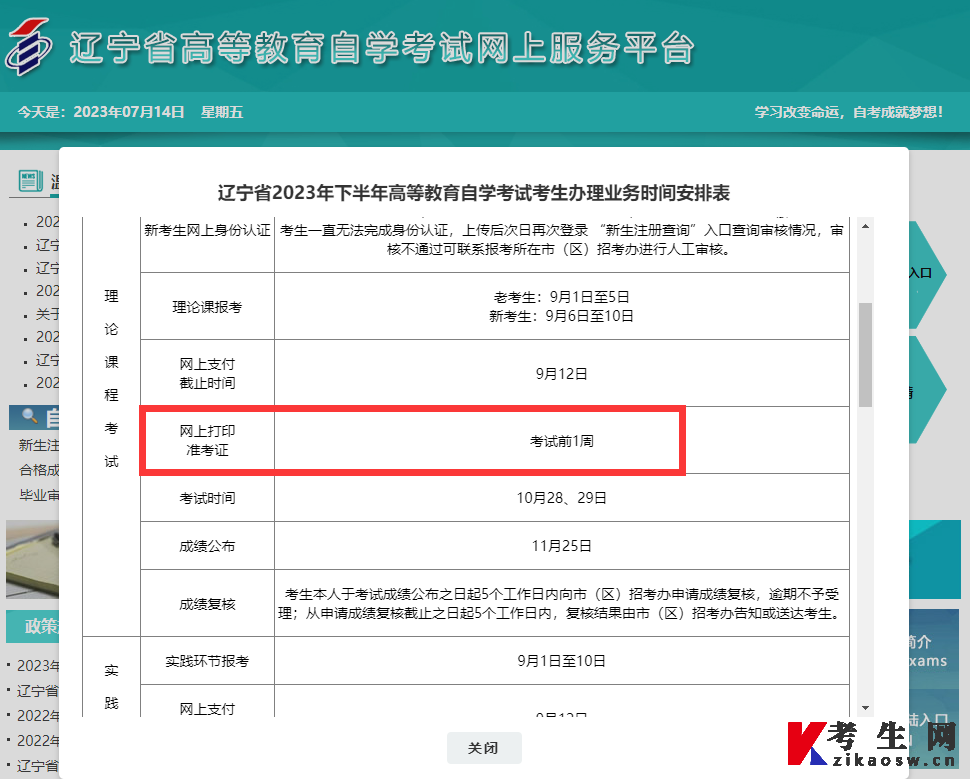Open the 合格成 link in the left sidebar
This screenshot has height=779, width=970.
point(38,470)
